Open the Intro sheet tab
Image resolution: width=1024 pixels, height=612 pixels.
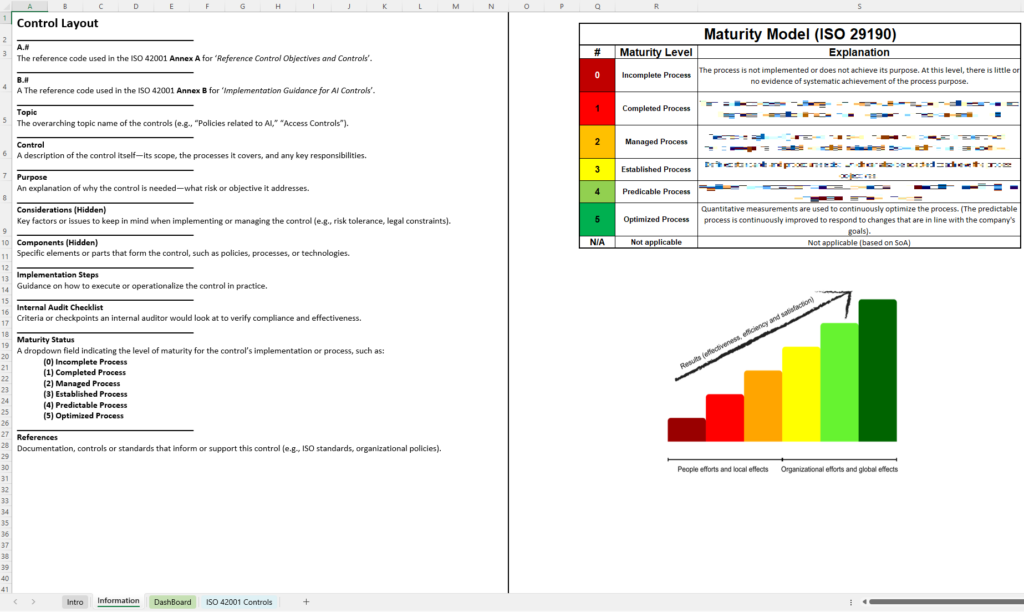click(x=75, y=601)
